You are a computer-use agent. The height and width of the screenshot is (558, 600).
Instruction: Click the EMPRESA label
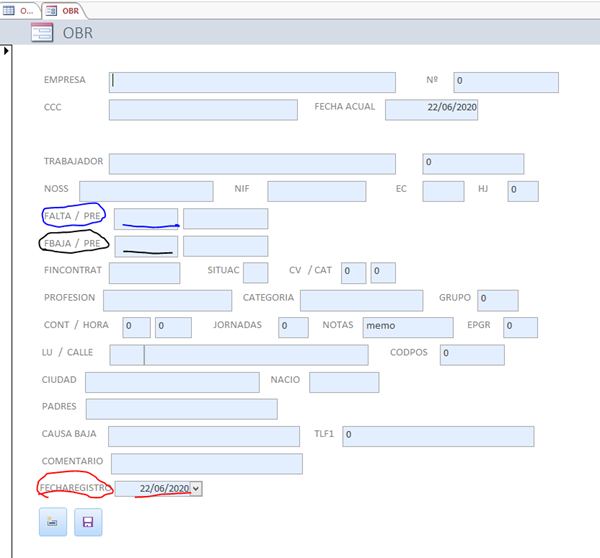[65, 80]
